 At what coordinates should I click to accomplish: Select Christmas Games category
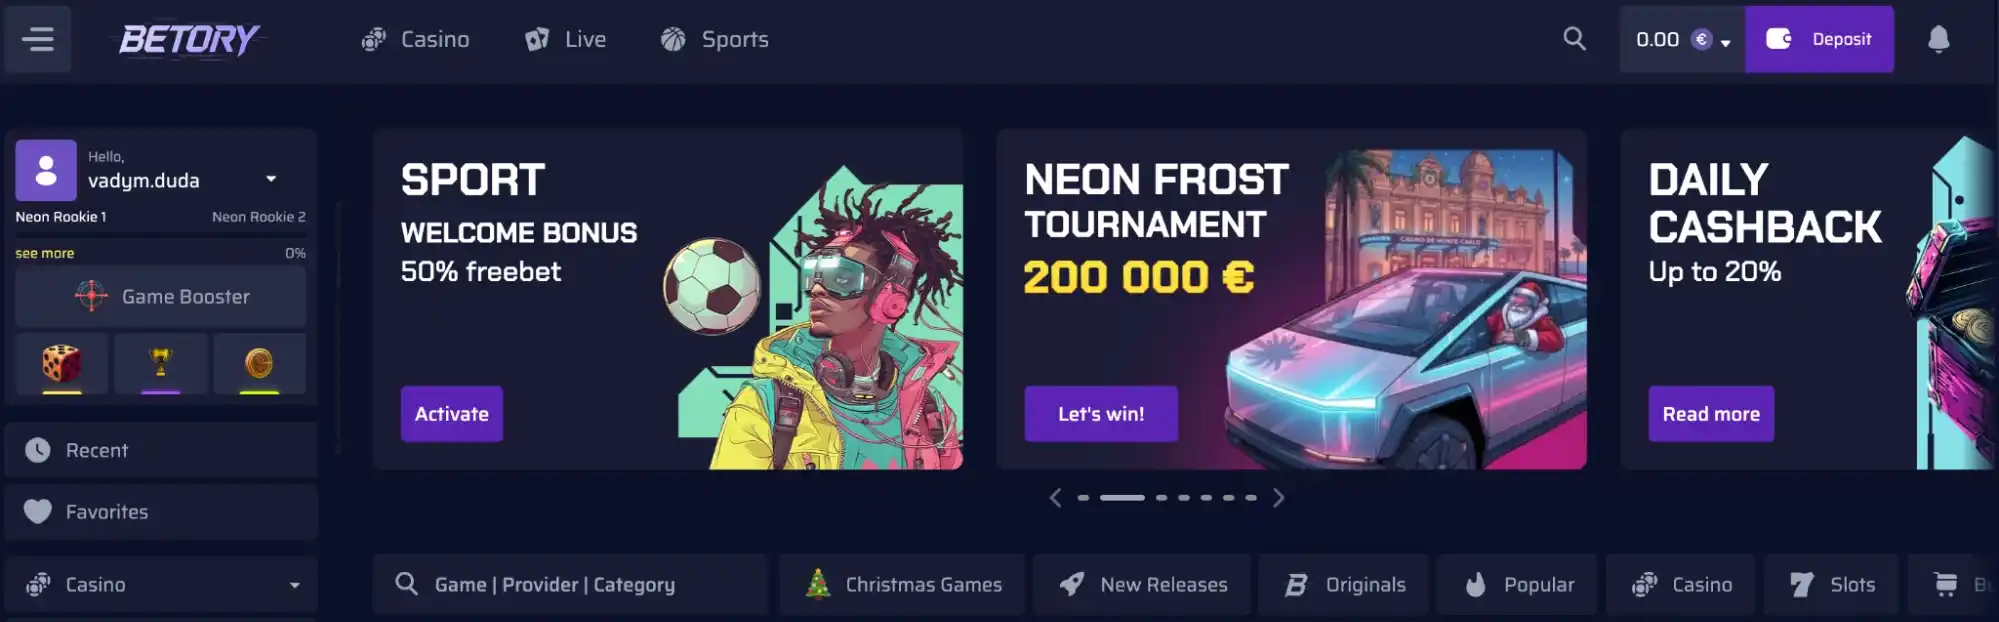(902, 585)
